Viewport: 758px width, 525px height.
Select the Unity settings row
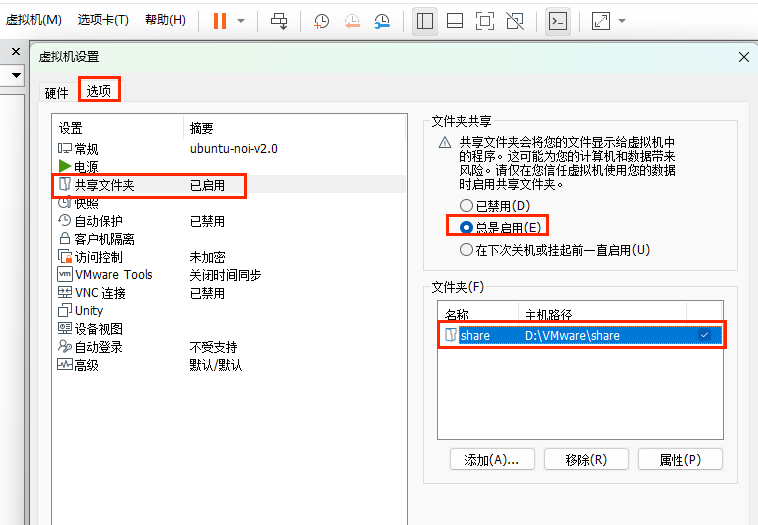[x=228, y=310]
